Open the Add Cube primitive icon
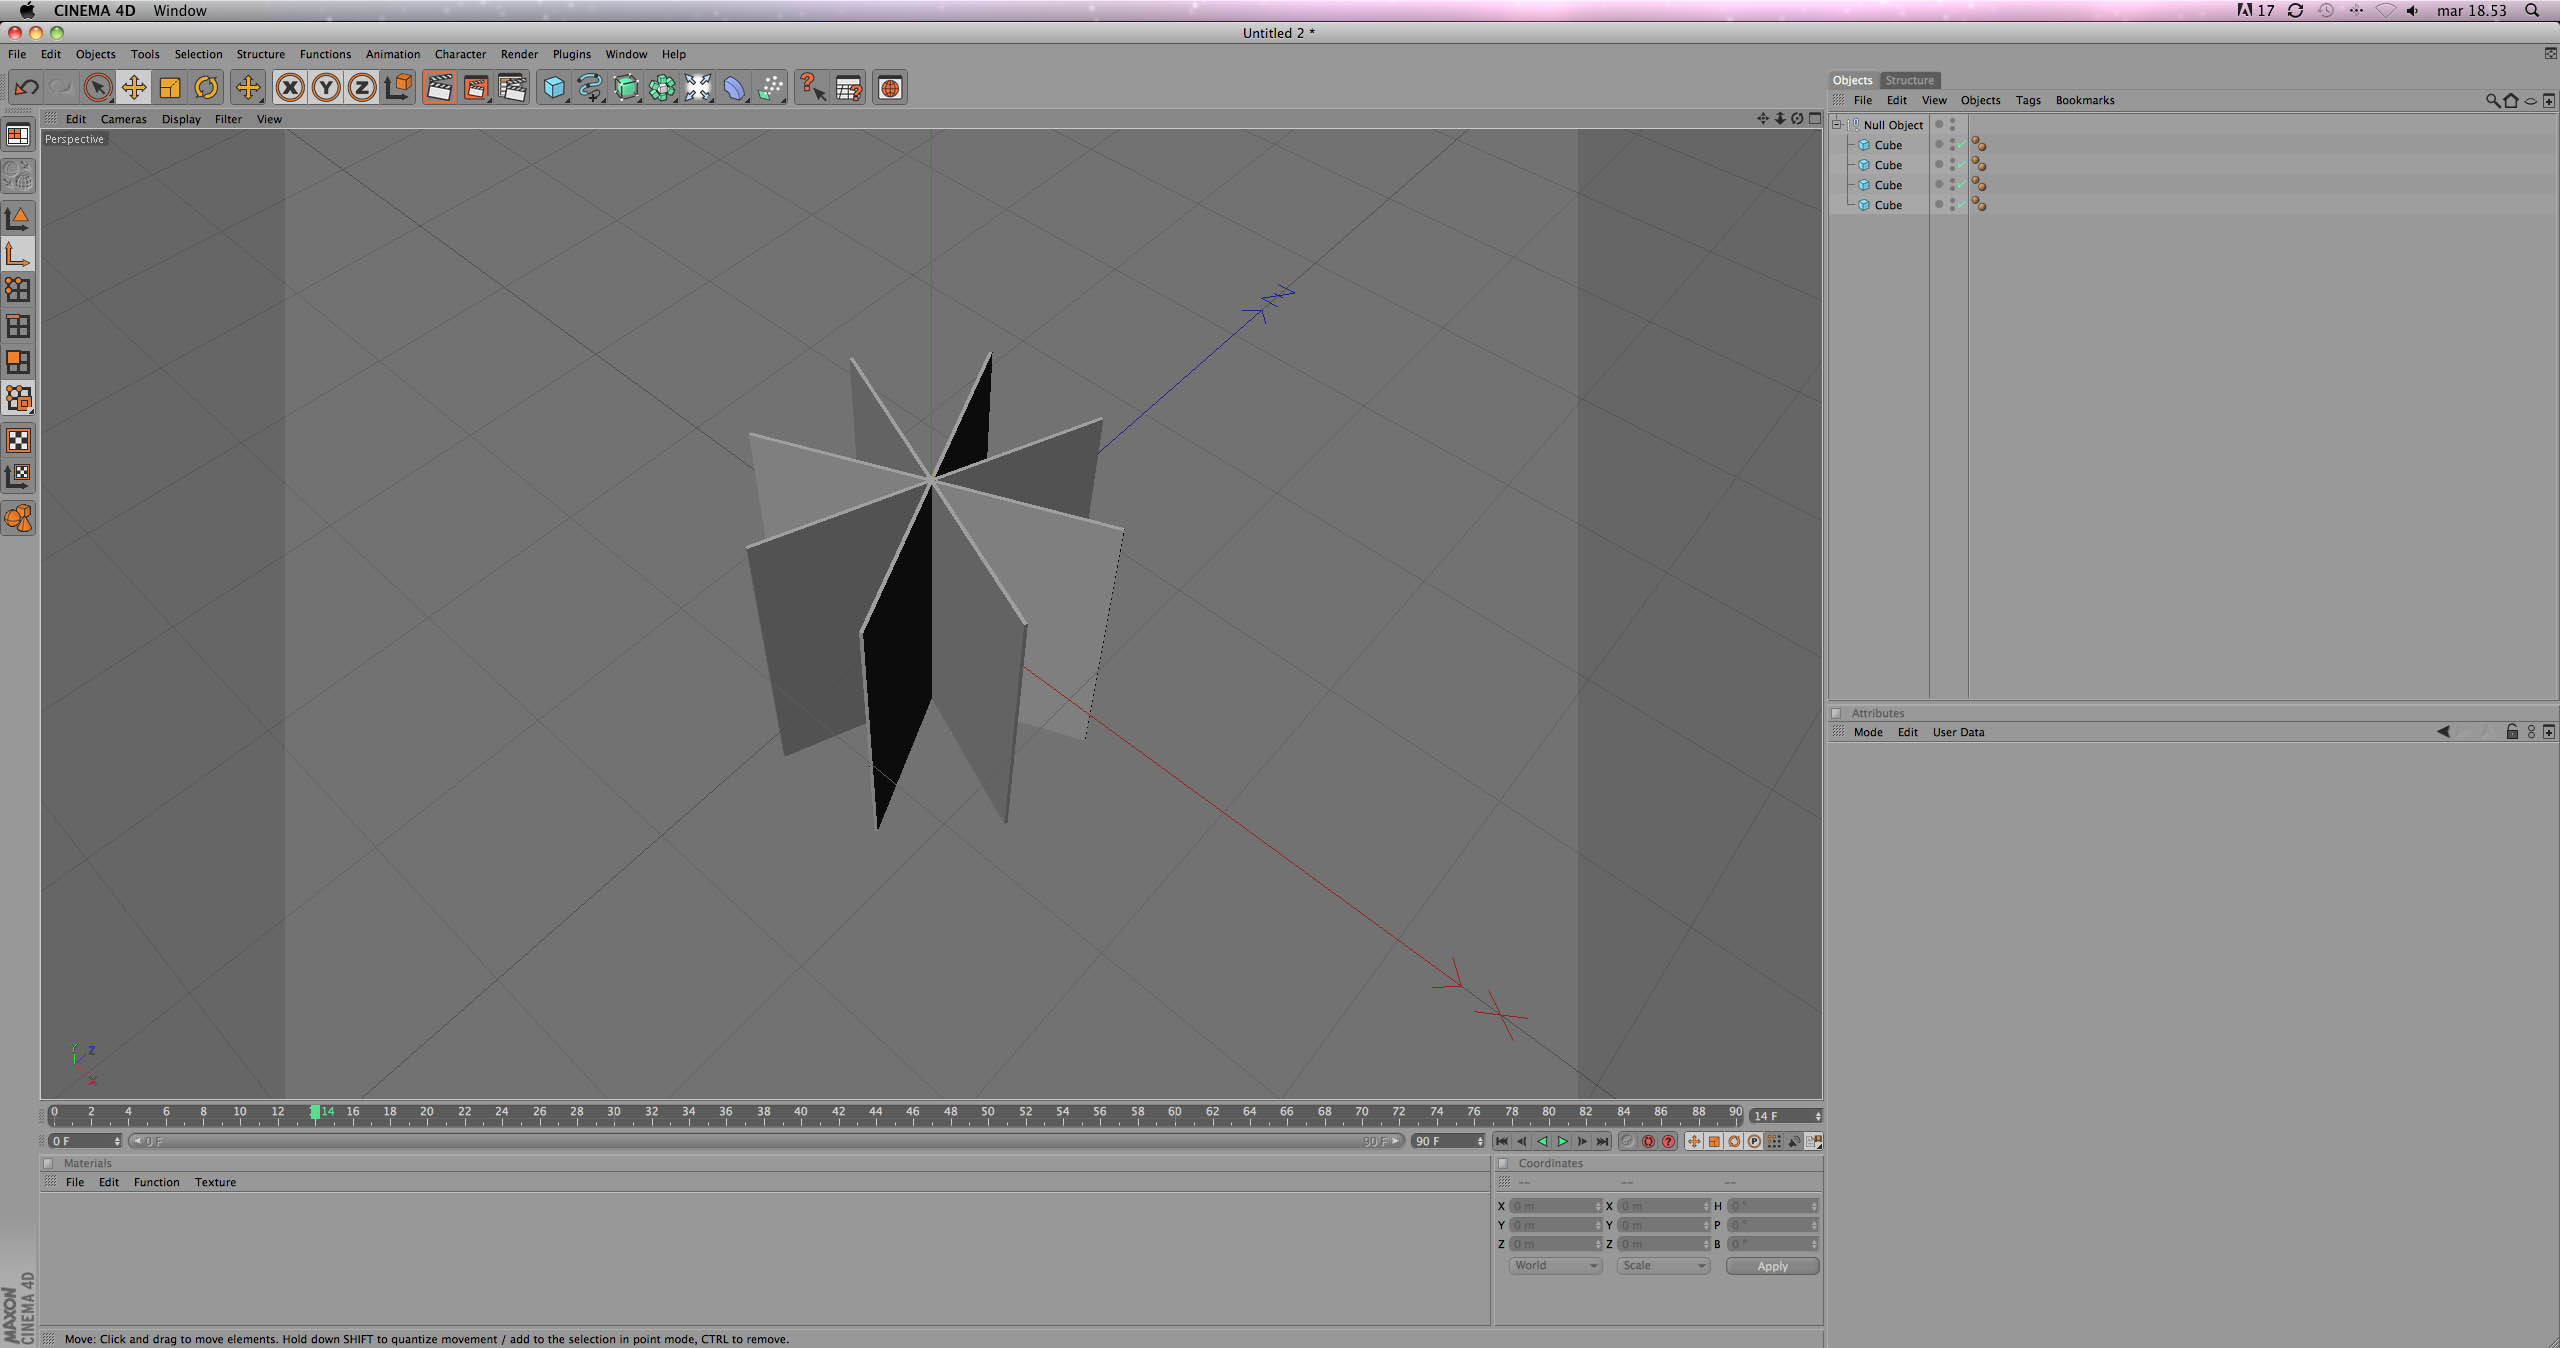Image resolution: width=2560 pixels, height=1348 pixels. point(553,88)
